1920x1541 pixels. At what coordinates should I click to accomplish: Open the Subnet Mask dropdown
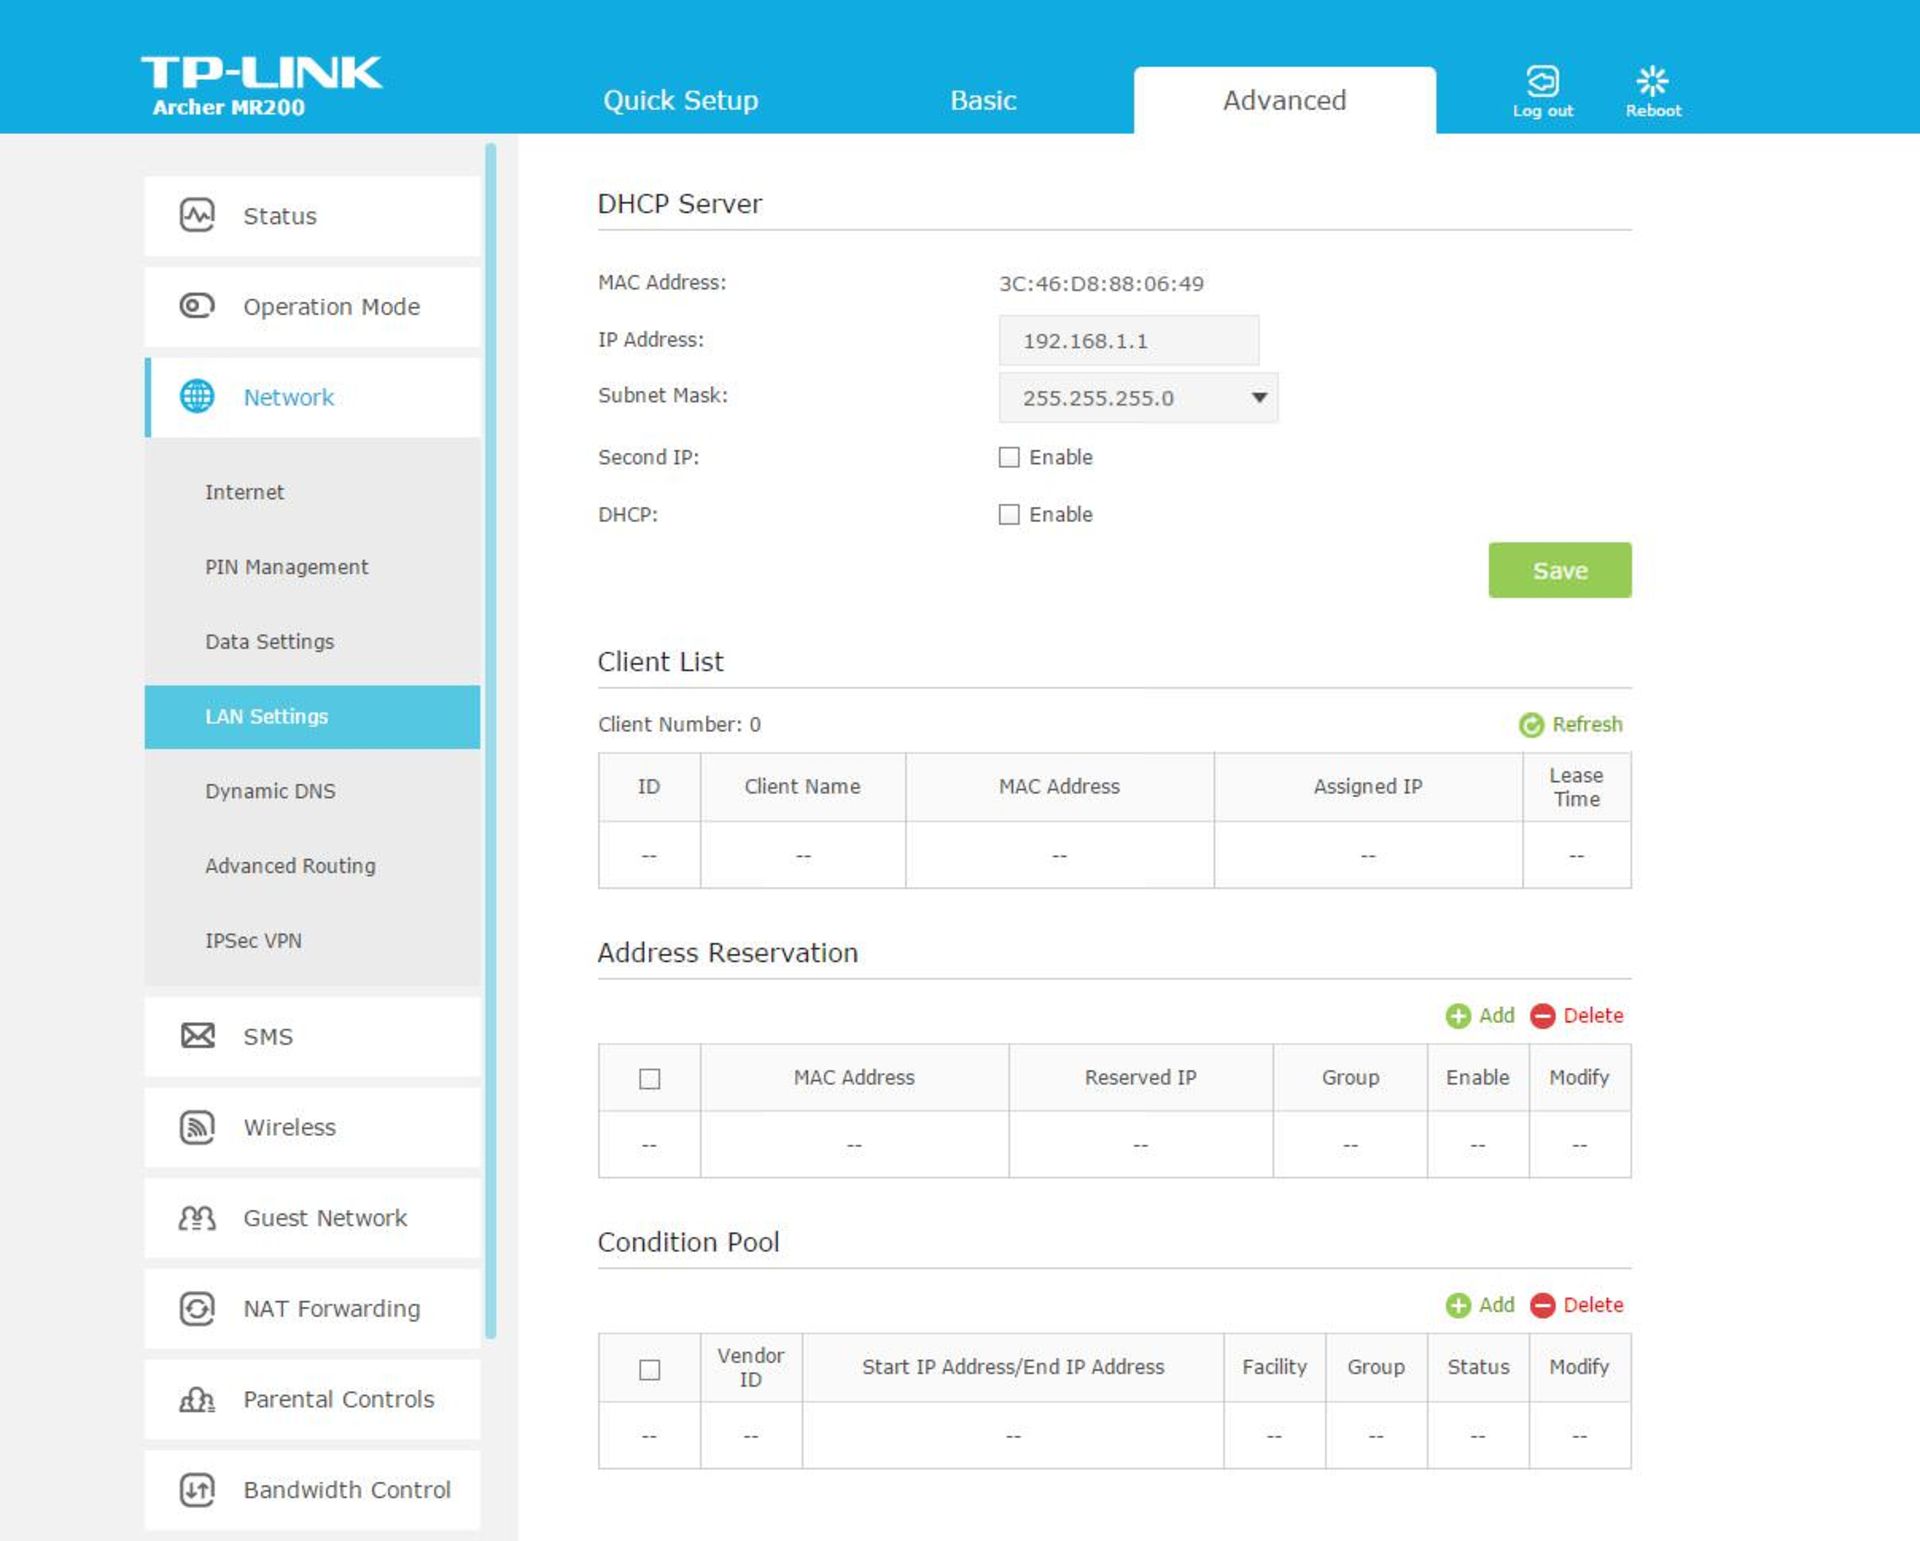(1138, 398)
